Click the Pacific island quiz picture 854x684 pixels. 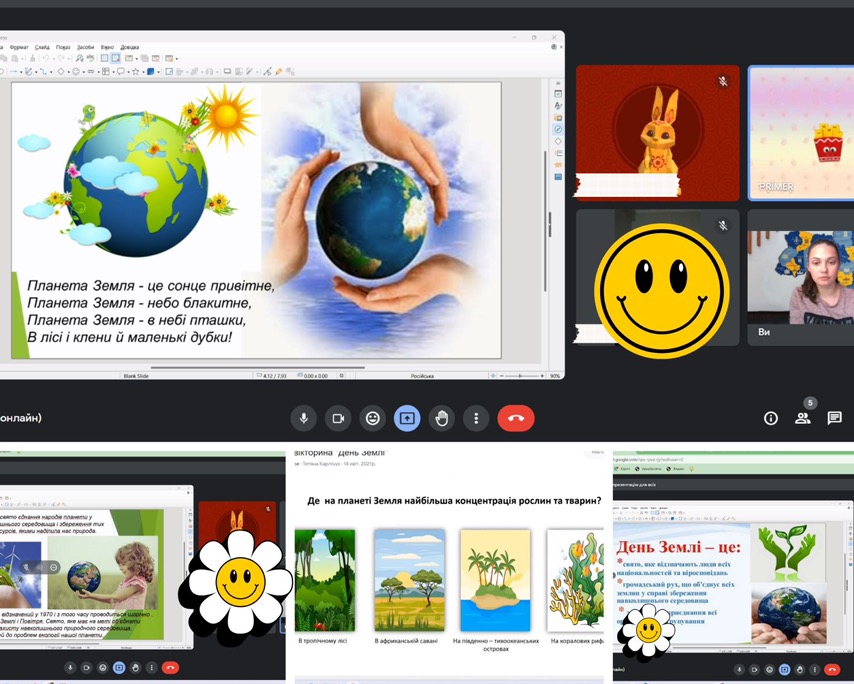point(495,581)
